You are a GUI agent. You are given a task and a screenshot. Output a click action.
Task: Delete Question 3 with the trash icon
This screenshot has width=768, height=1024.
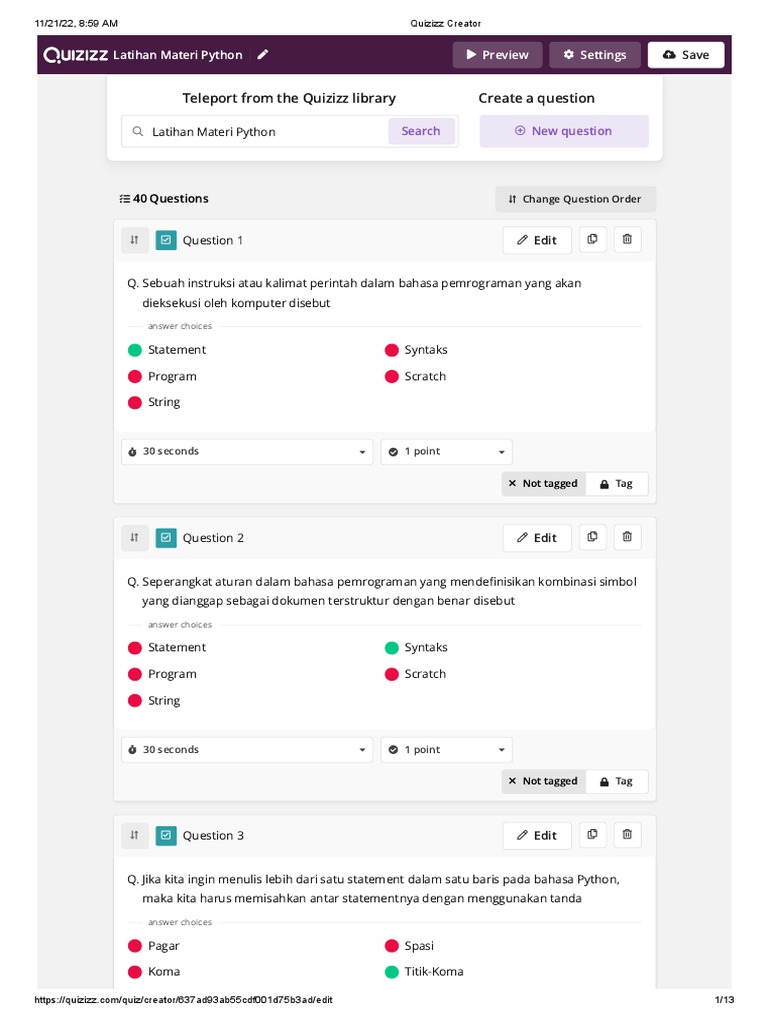click(627, 835)
